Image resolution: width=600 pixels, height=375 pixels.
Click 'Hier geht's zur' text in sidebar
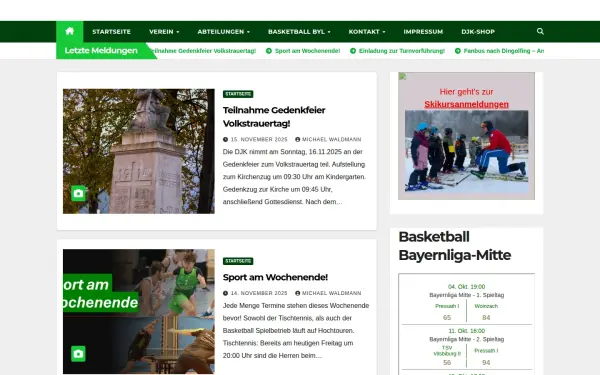[x=466, y=92]
